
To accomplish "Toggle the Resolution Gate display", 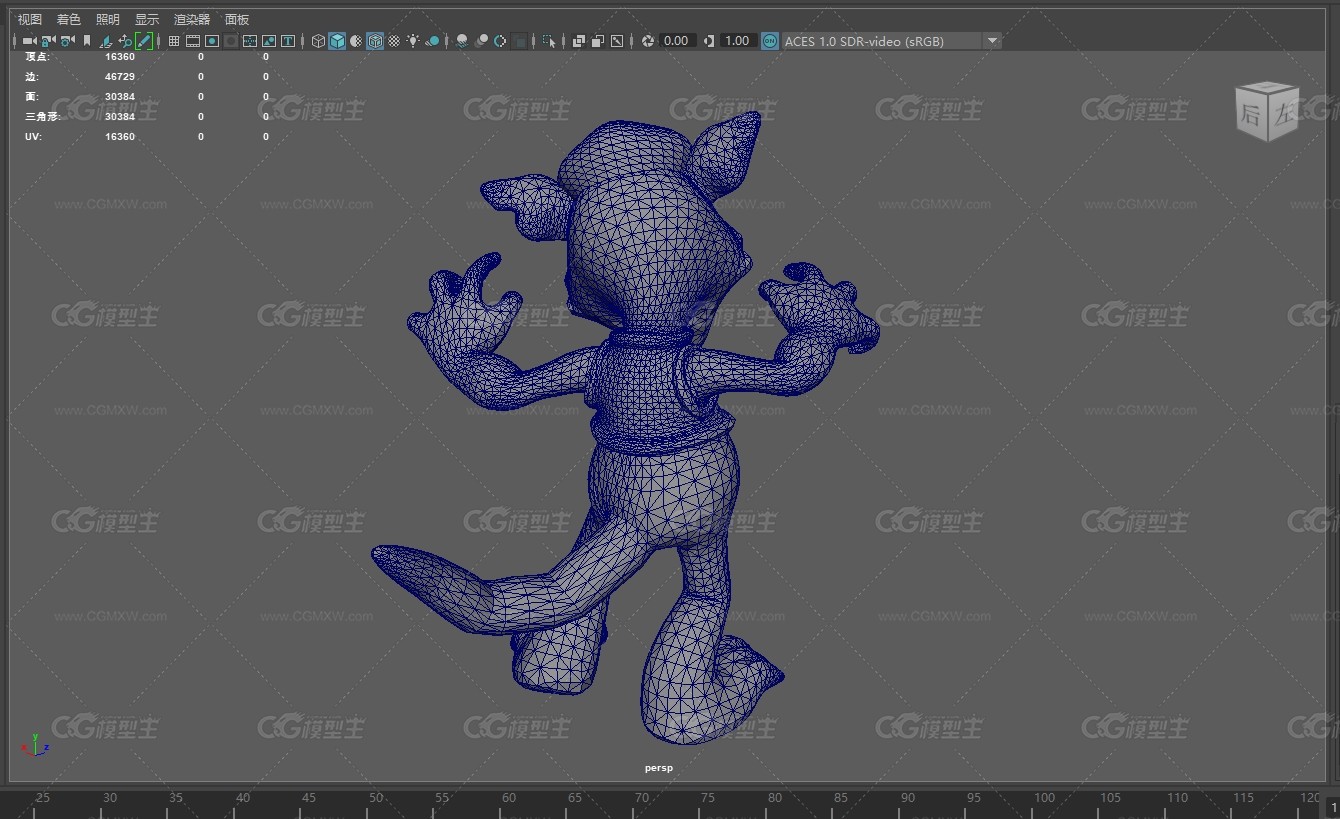I will click(212, 41).
